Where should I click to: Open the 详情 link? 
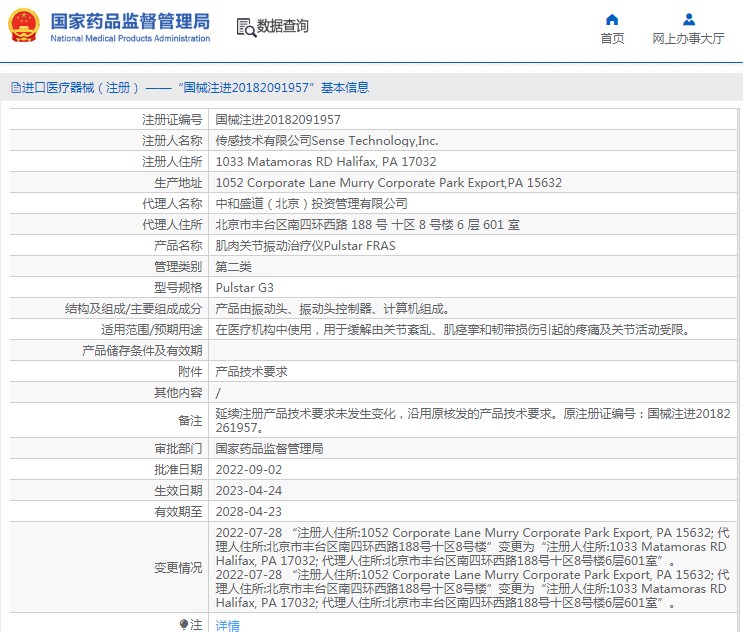pyautogui.click(x=227, y=625)
